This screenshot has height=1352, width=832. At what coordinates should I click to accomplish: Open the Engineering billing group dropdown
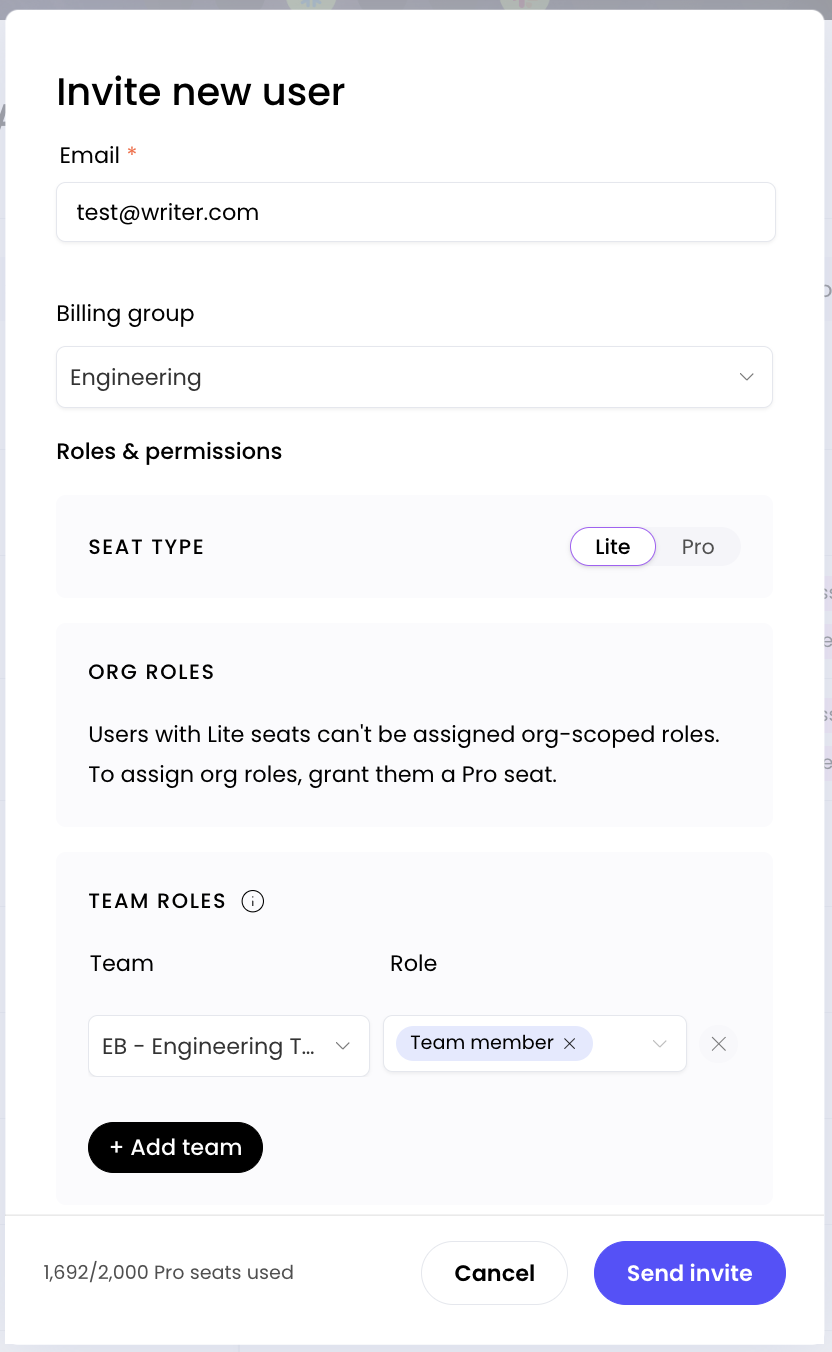[414, 377]
